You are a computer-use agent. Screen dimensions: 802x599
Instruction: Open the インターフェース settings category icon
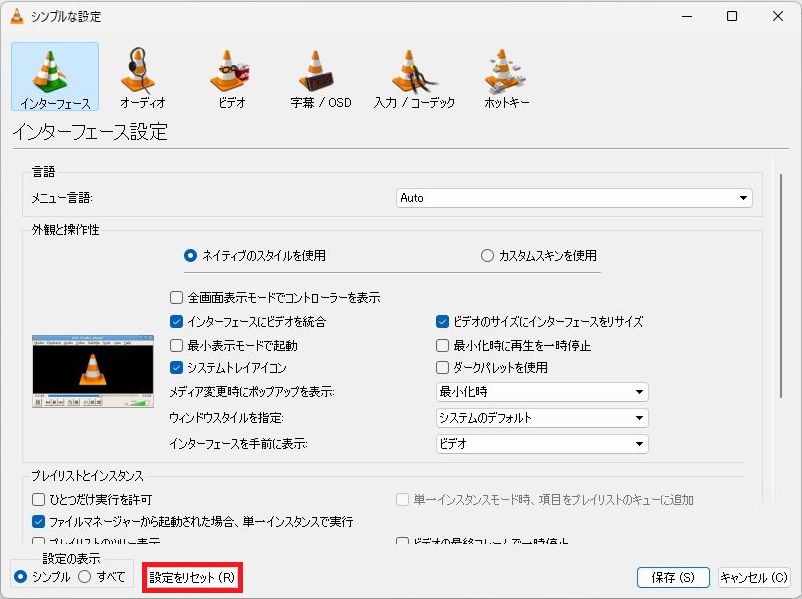tap(55, 76)
